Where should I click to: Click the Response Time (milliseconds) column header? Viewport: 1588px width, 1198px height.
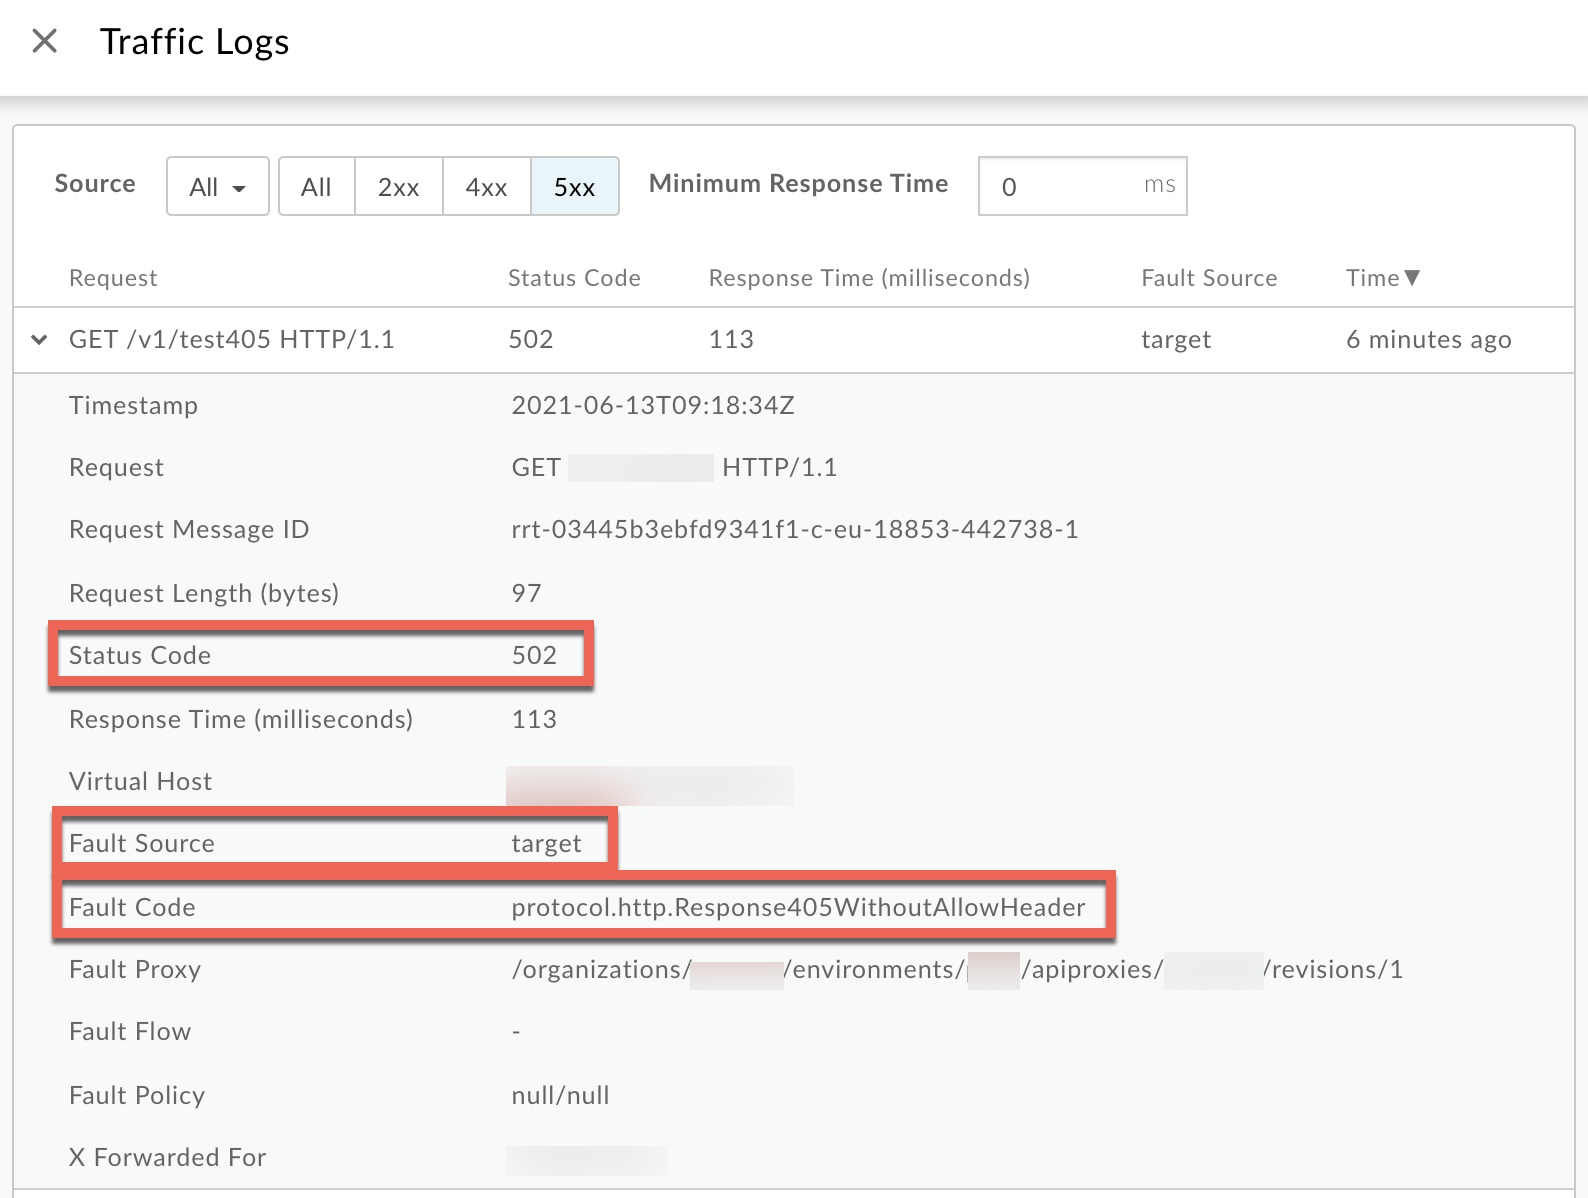pyautogui.click(x=868, y=278)
